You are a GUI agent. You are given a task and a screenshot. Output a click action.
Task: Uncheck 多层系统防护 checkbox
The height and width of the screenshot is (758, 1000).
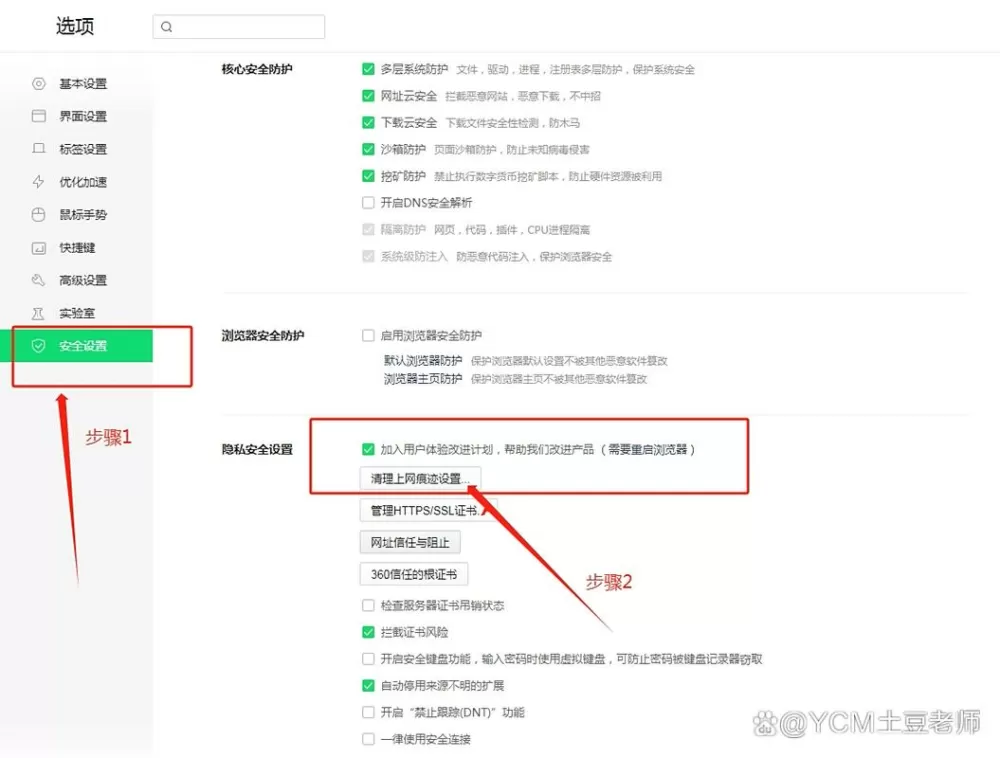point(368,69)
